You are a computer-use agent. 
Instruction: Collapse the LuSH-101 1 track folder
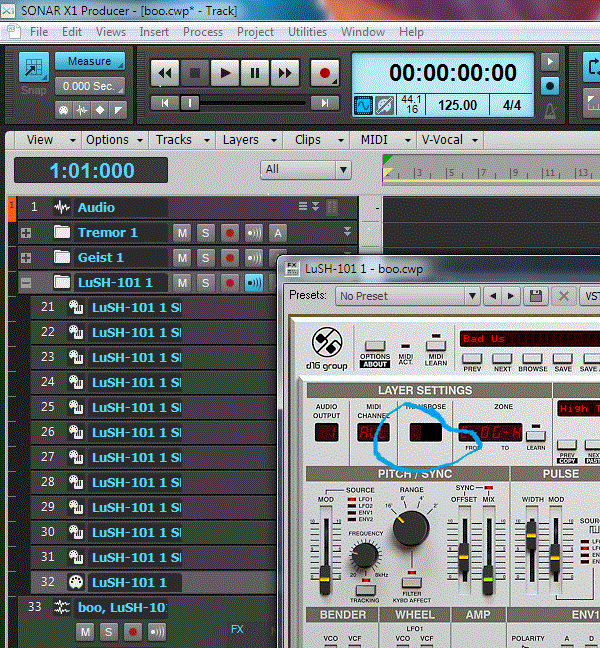pos(26,283)
